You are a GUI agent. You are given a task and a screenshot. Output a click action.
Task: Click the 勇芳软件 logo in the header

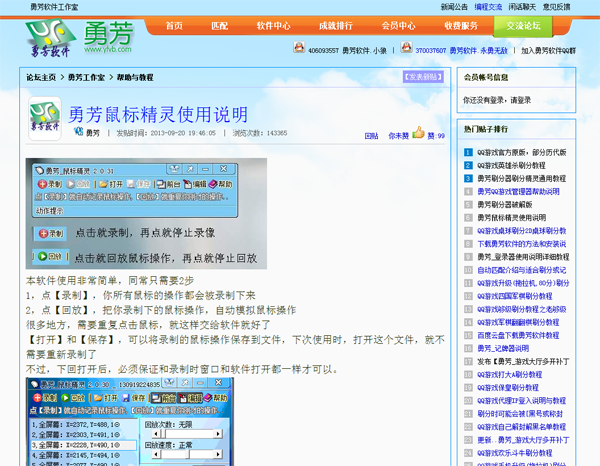coord(80,38)
